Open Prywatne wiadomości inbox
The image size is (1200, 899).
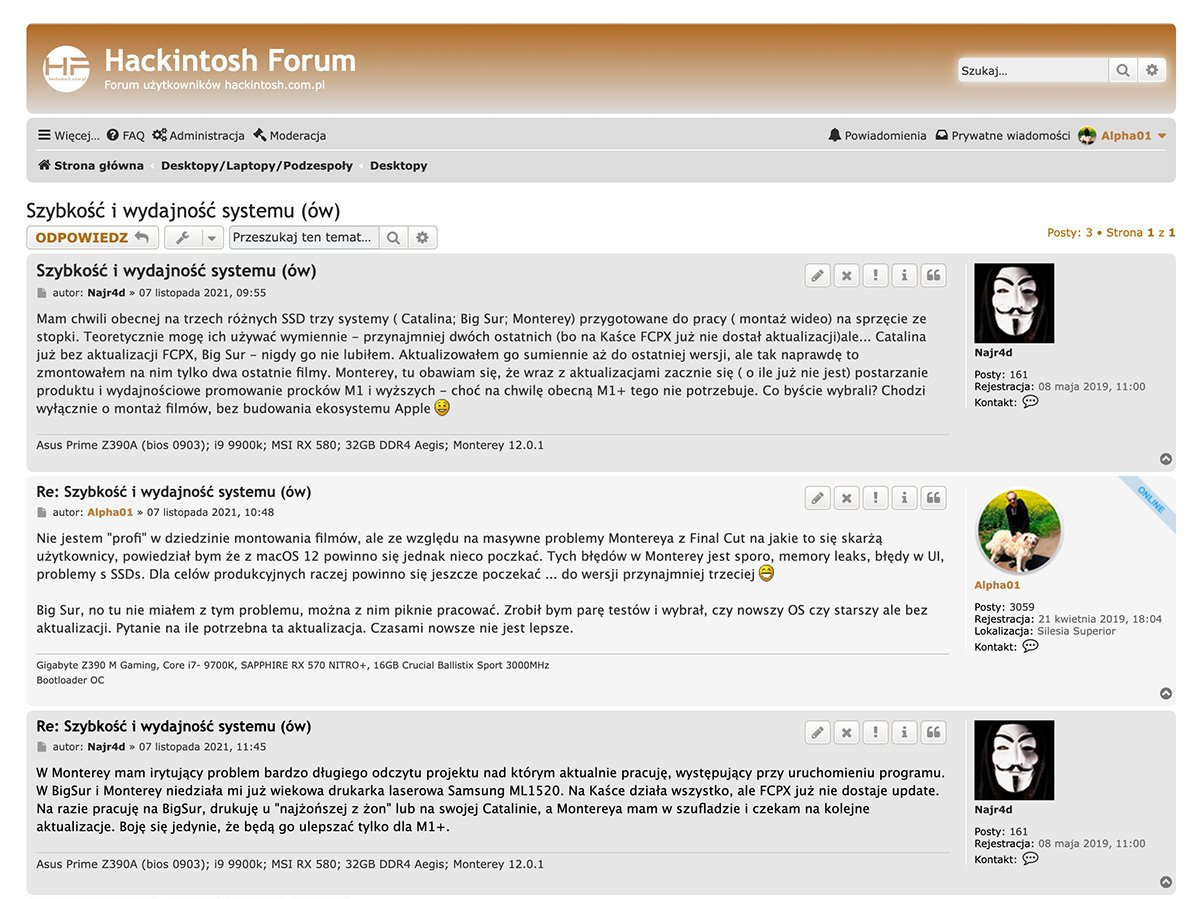[1002, 135]
